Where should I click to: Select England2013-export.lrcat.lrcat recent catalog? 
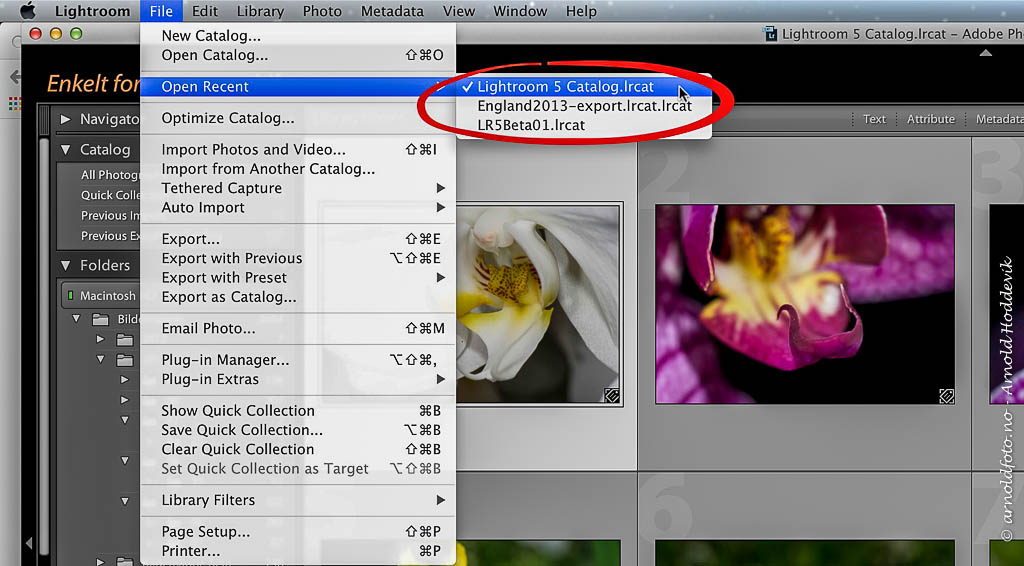click(x=583, y=106)
